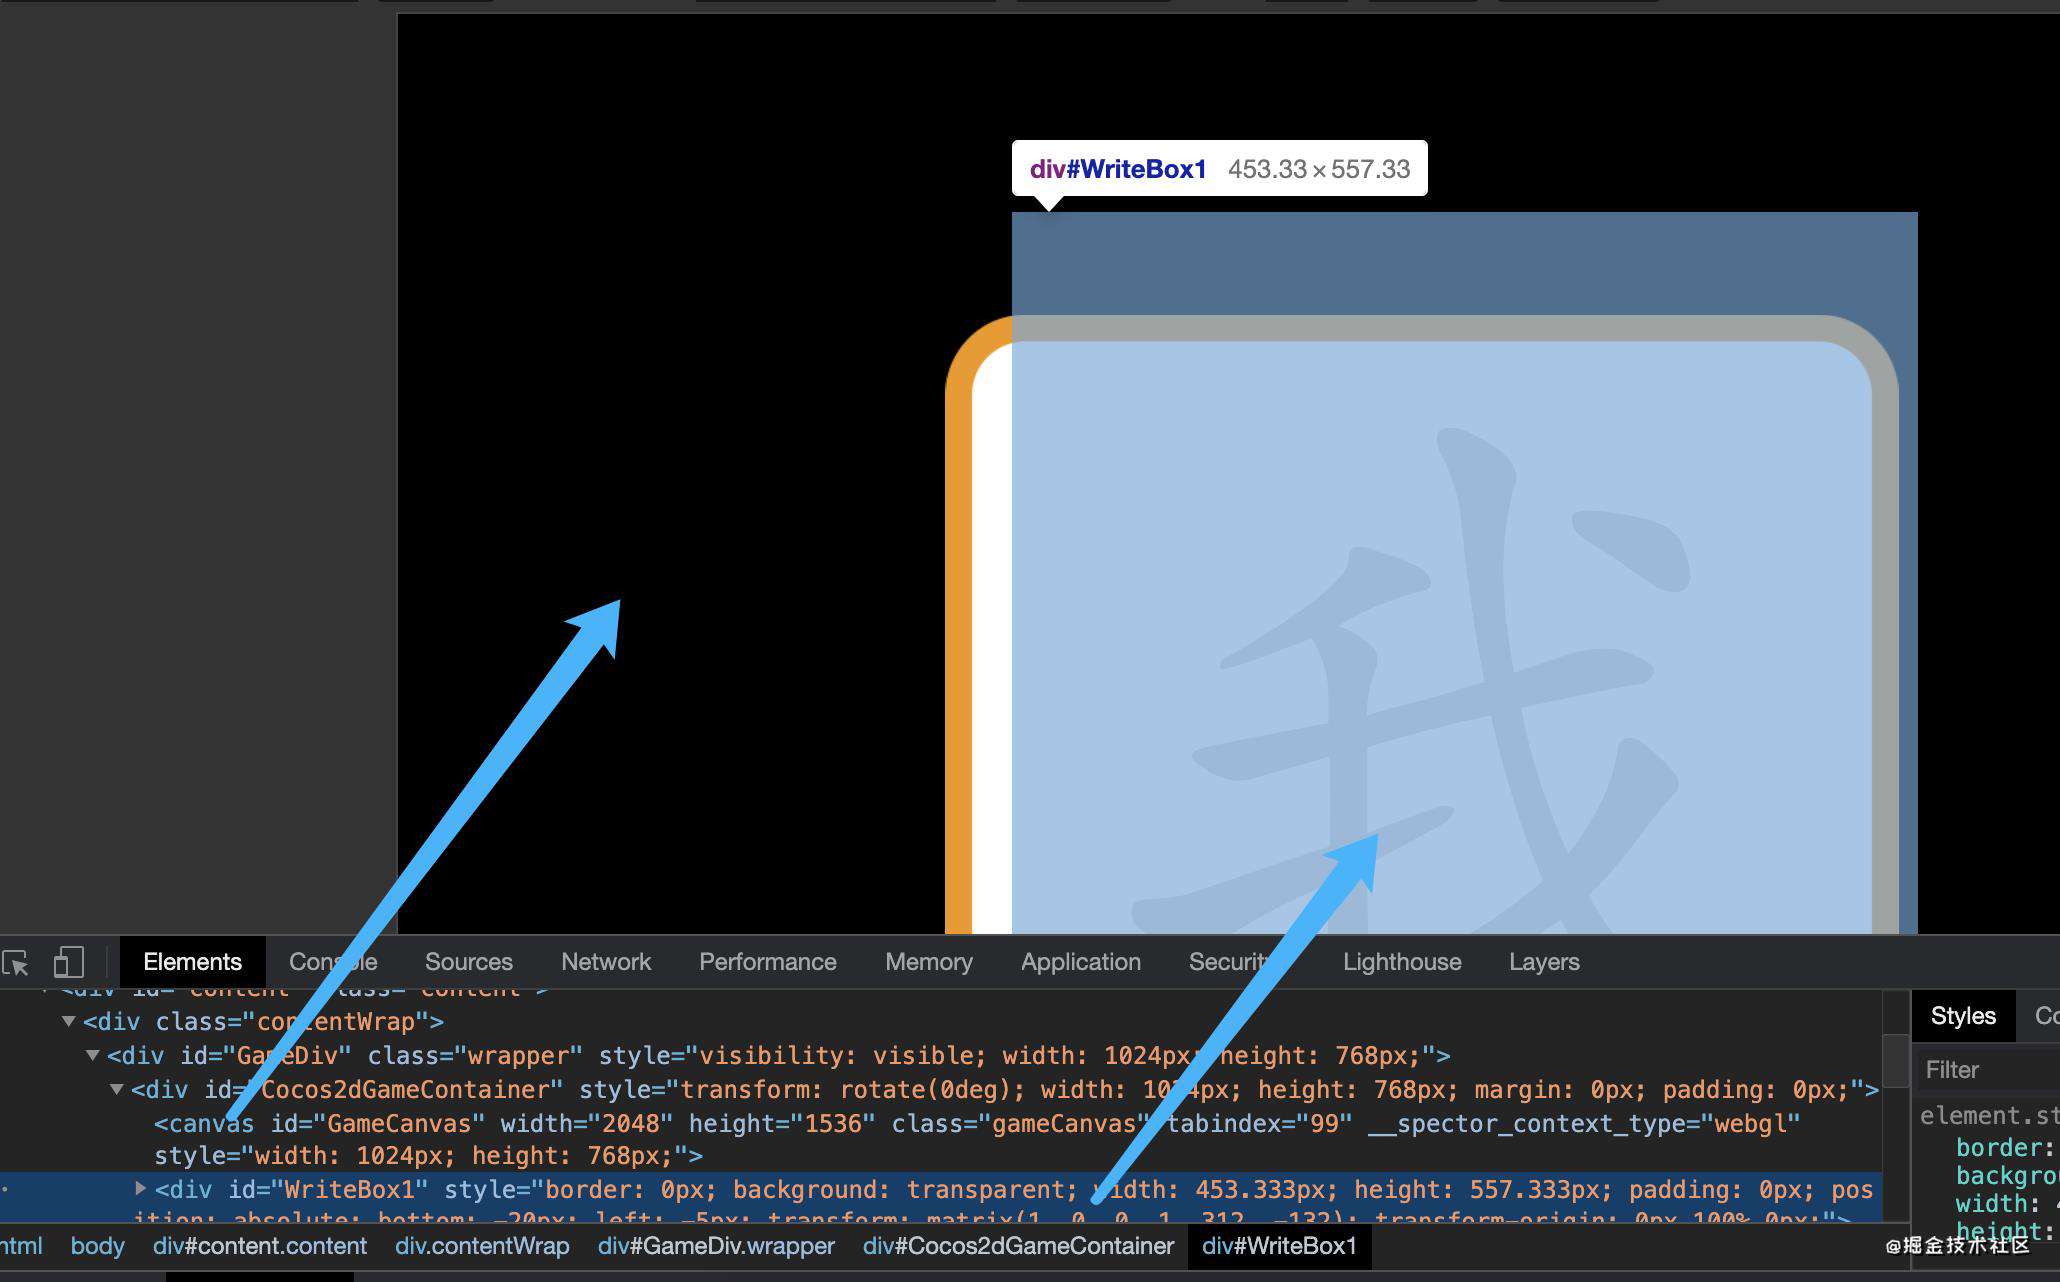
Task: Select the GameCanvas canvas element line
Action: pos(977,1139)
